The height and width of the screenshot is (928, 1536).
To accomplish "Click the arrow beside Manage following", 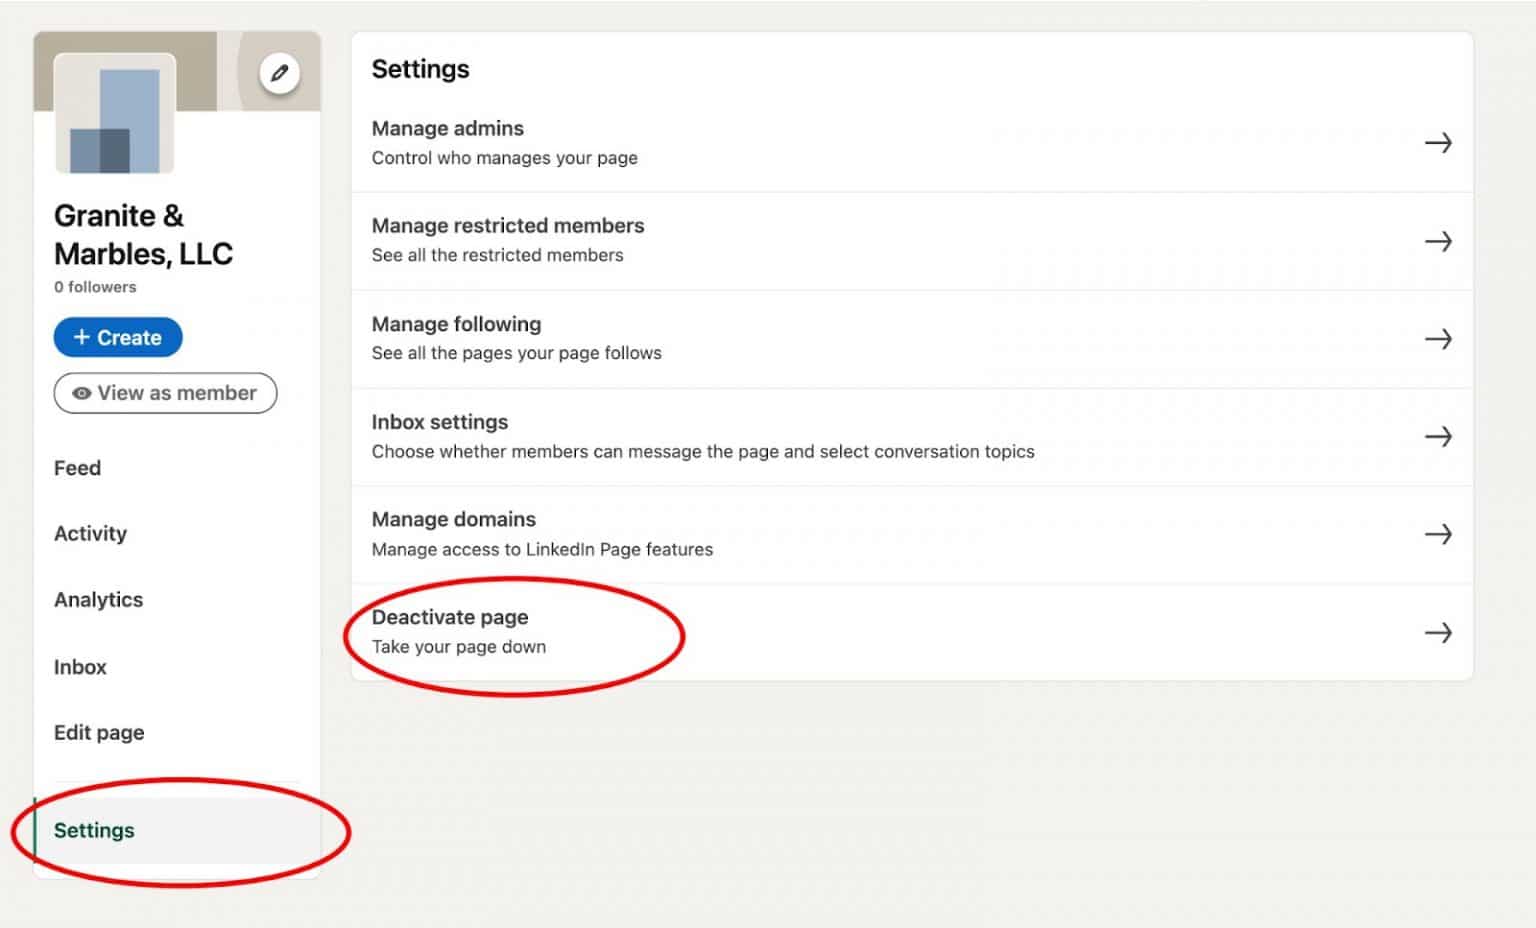I will click(1439, 339).
